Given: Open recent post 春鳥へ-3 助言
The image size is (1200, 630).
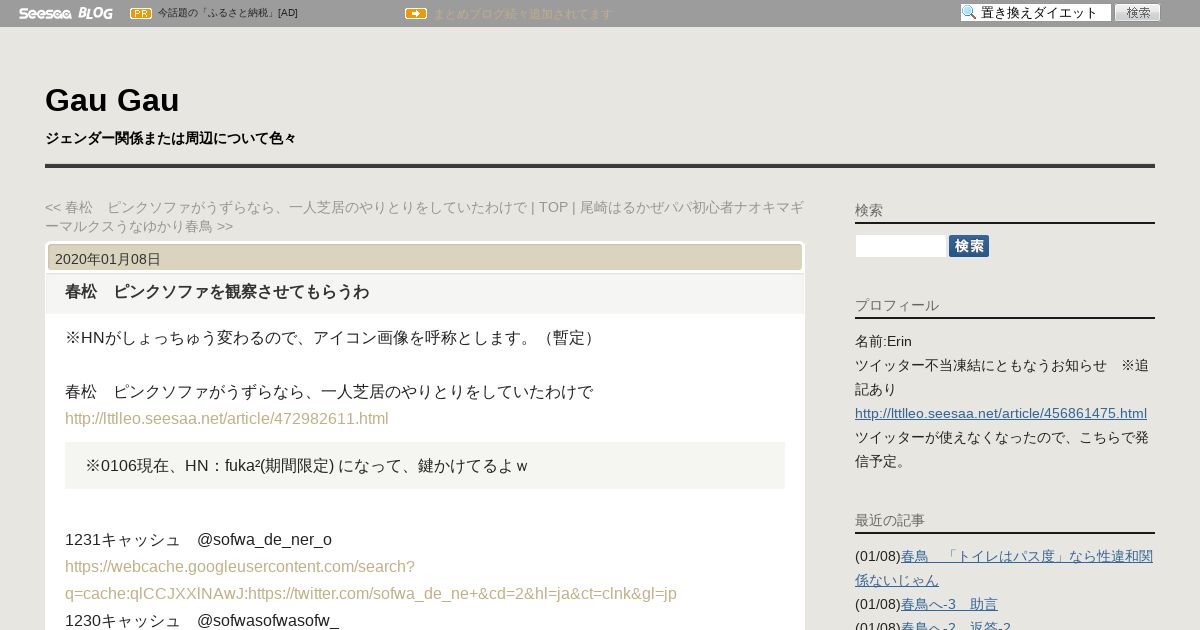Looking at the screenshot, I should [949, 604].
